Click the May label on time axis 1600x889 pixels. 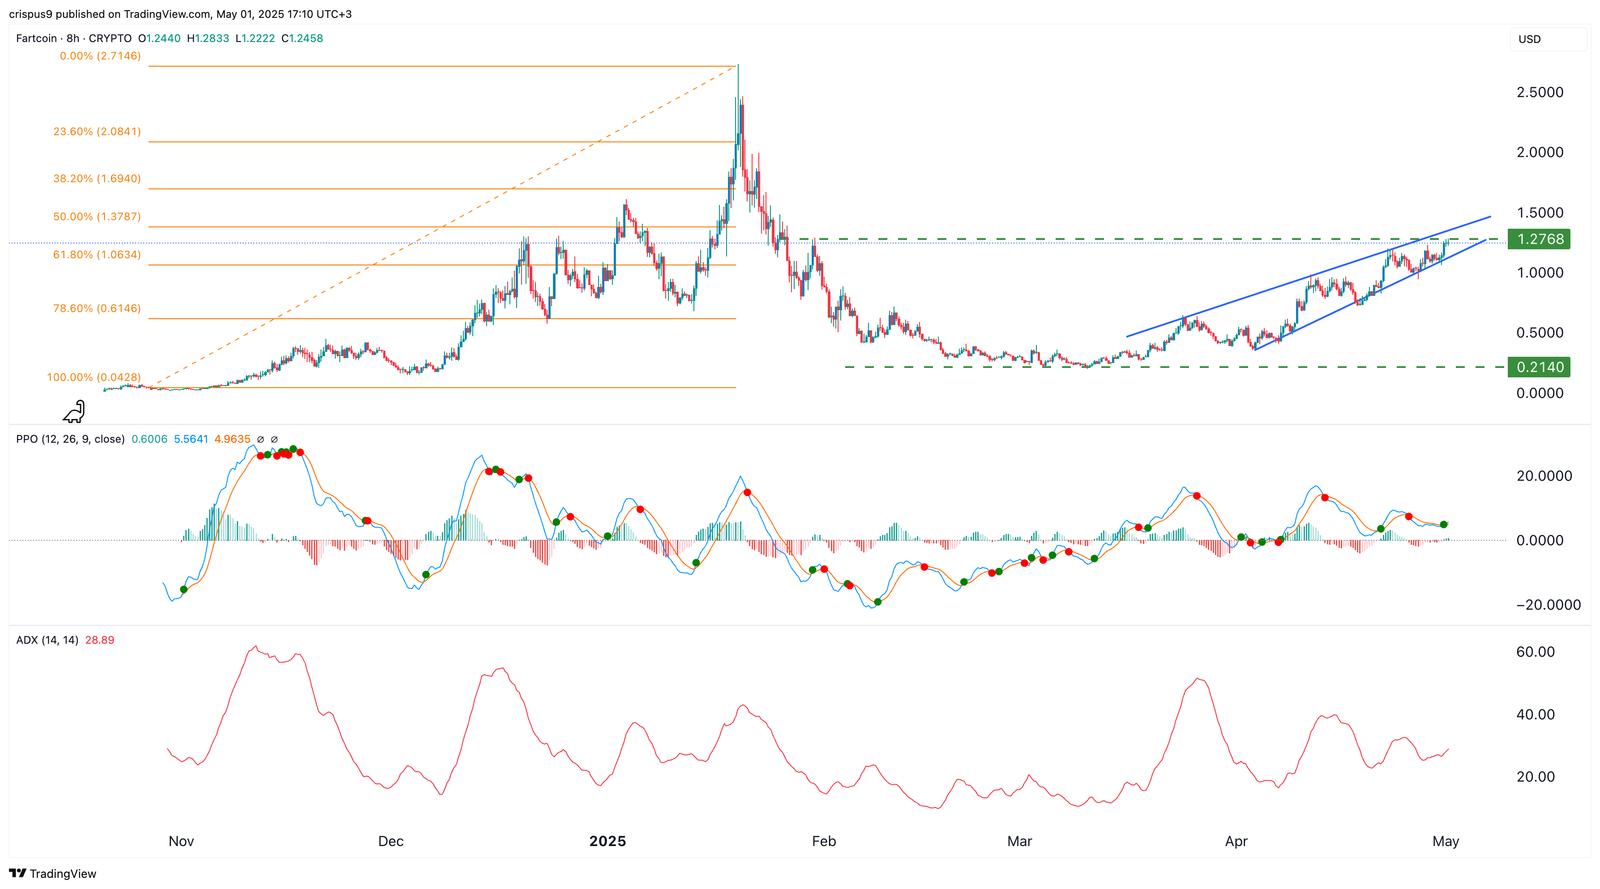(1446, 841)
